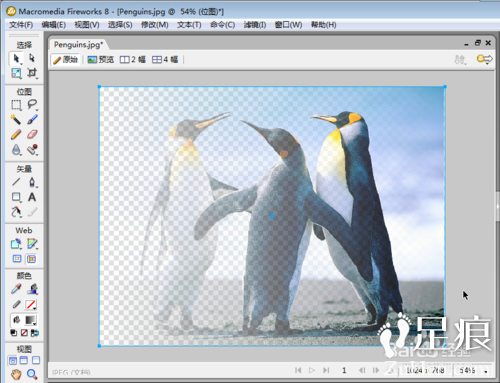
Task: Open the 滤镜(I) menu
Action: tap(255, 25)
